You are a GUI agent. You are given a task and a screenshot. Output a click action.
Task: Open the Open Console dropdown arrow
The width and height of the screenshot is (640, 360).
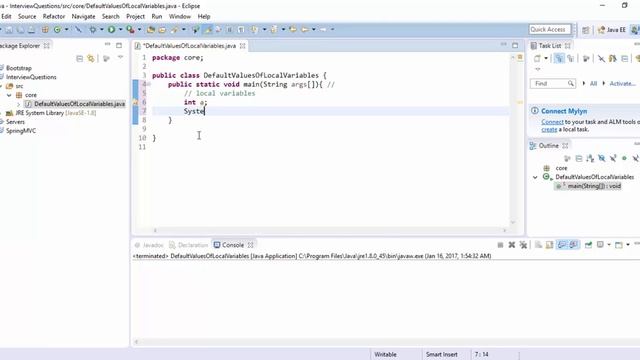coord(628,245)
